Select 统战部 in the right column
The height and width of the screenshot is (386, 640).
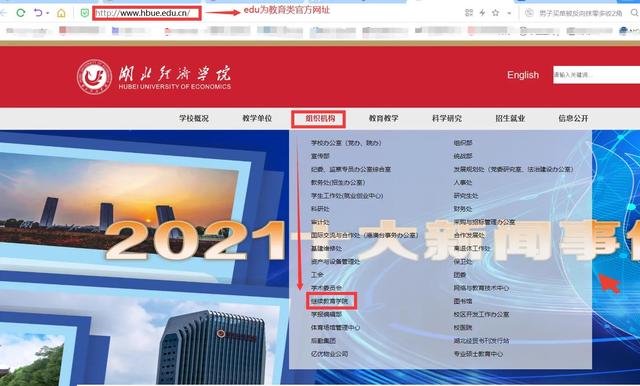[x=463, y=156]
